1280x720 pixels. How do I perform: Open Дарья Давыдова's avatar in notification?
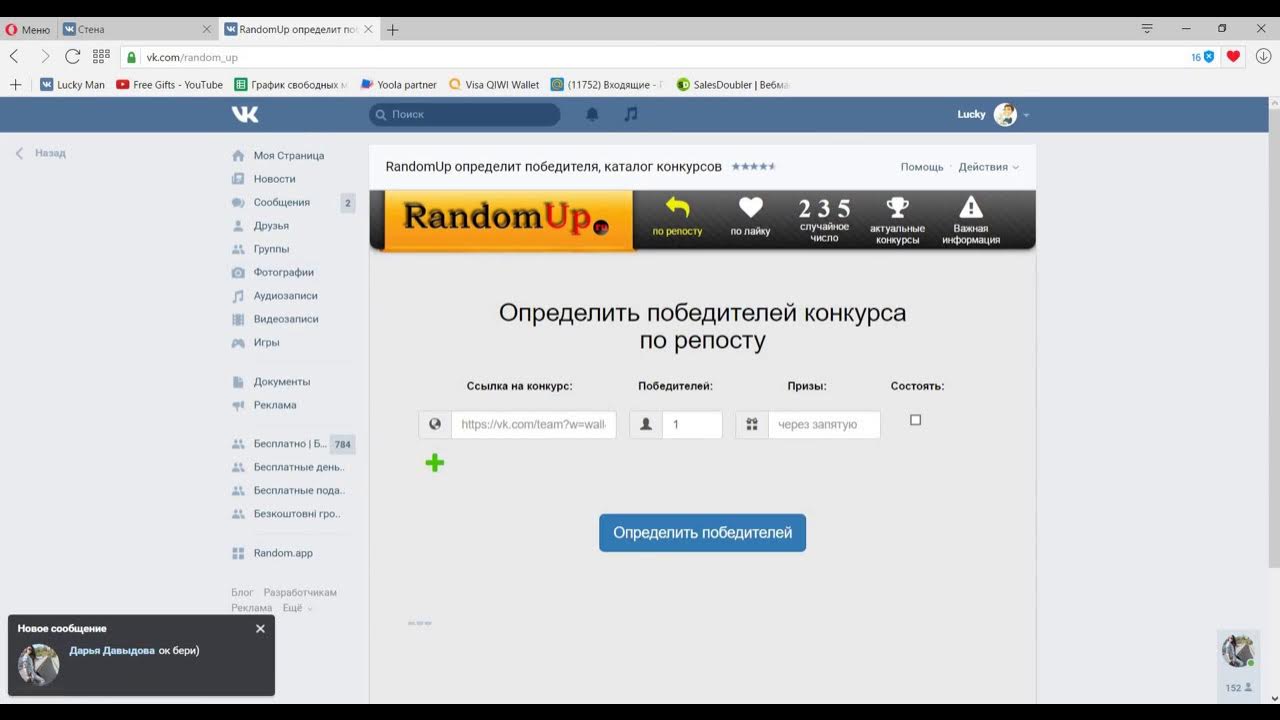[39, 664]
